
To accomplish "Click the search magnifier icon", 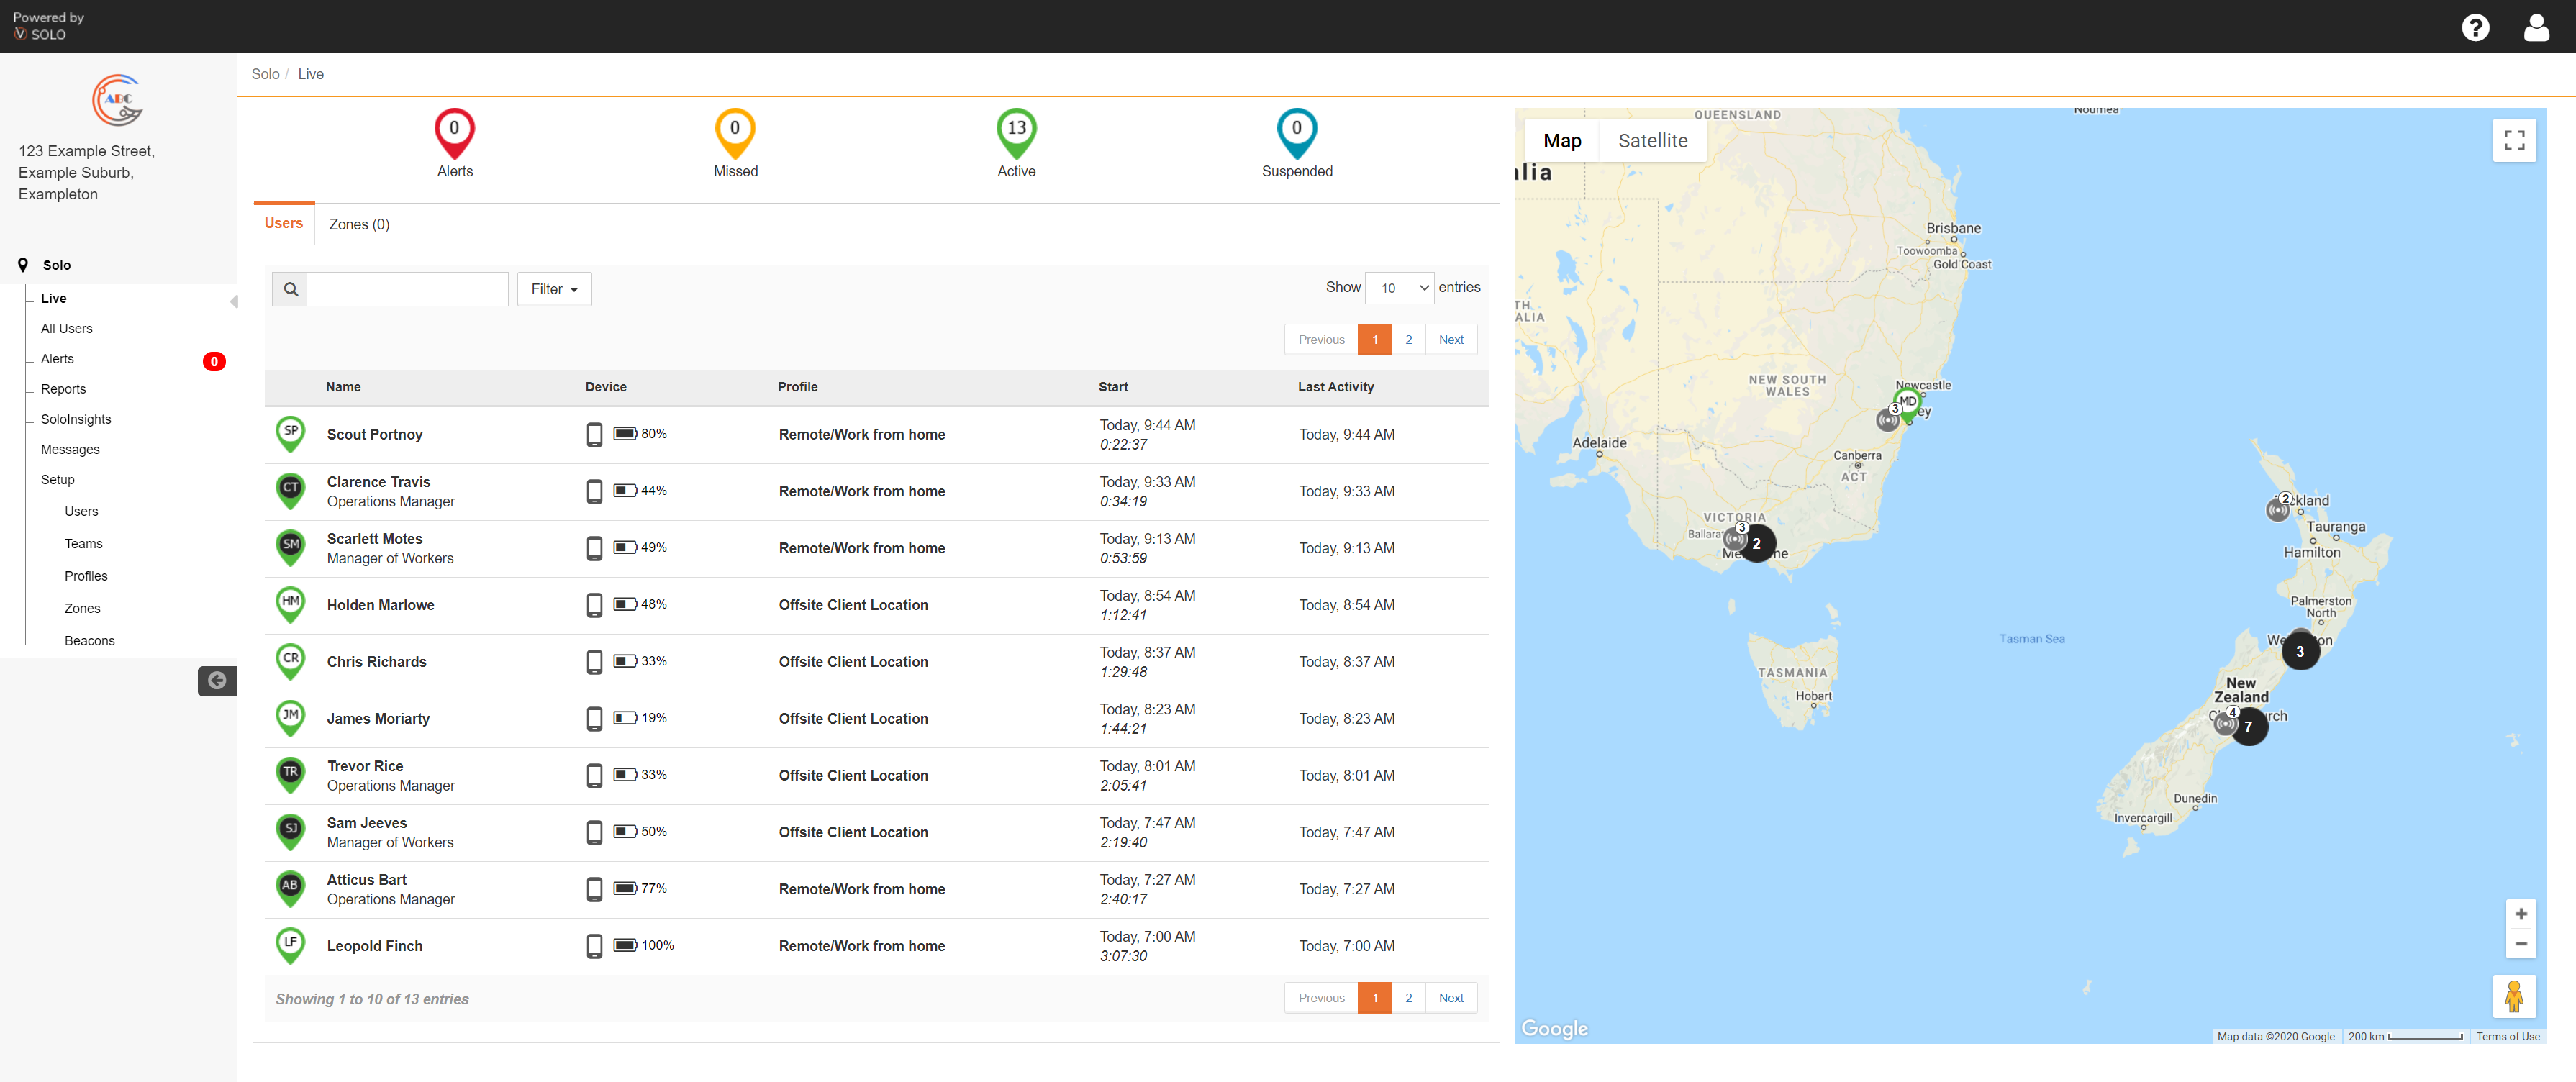I will click(x=290, y=289).
